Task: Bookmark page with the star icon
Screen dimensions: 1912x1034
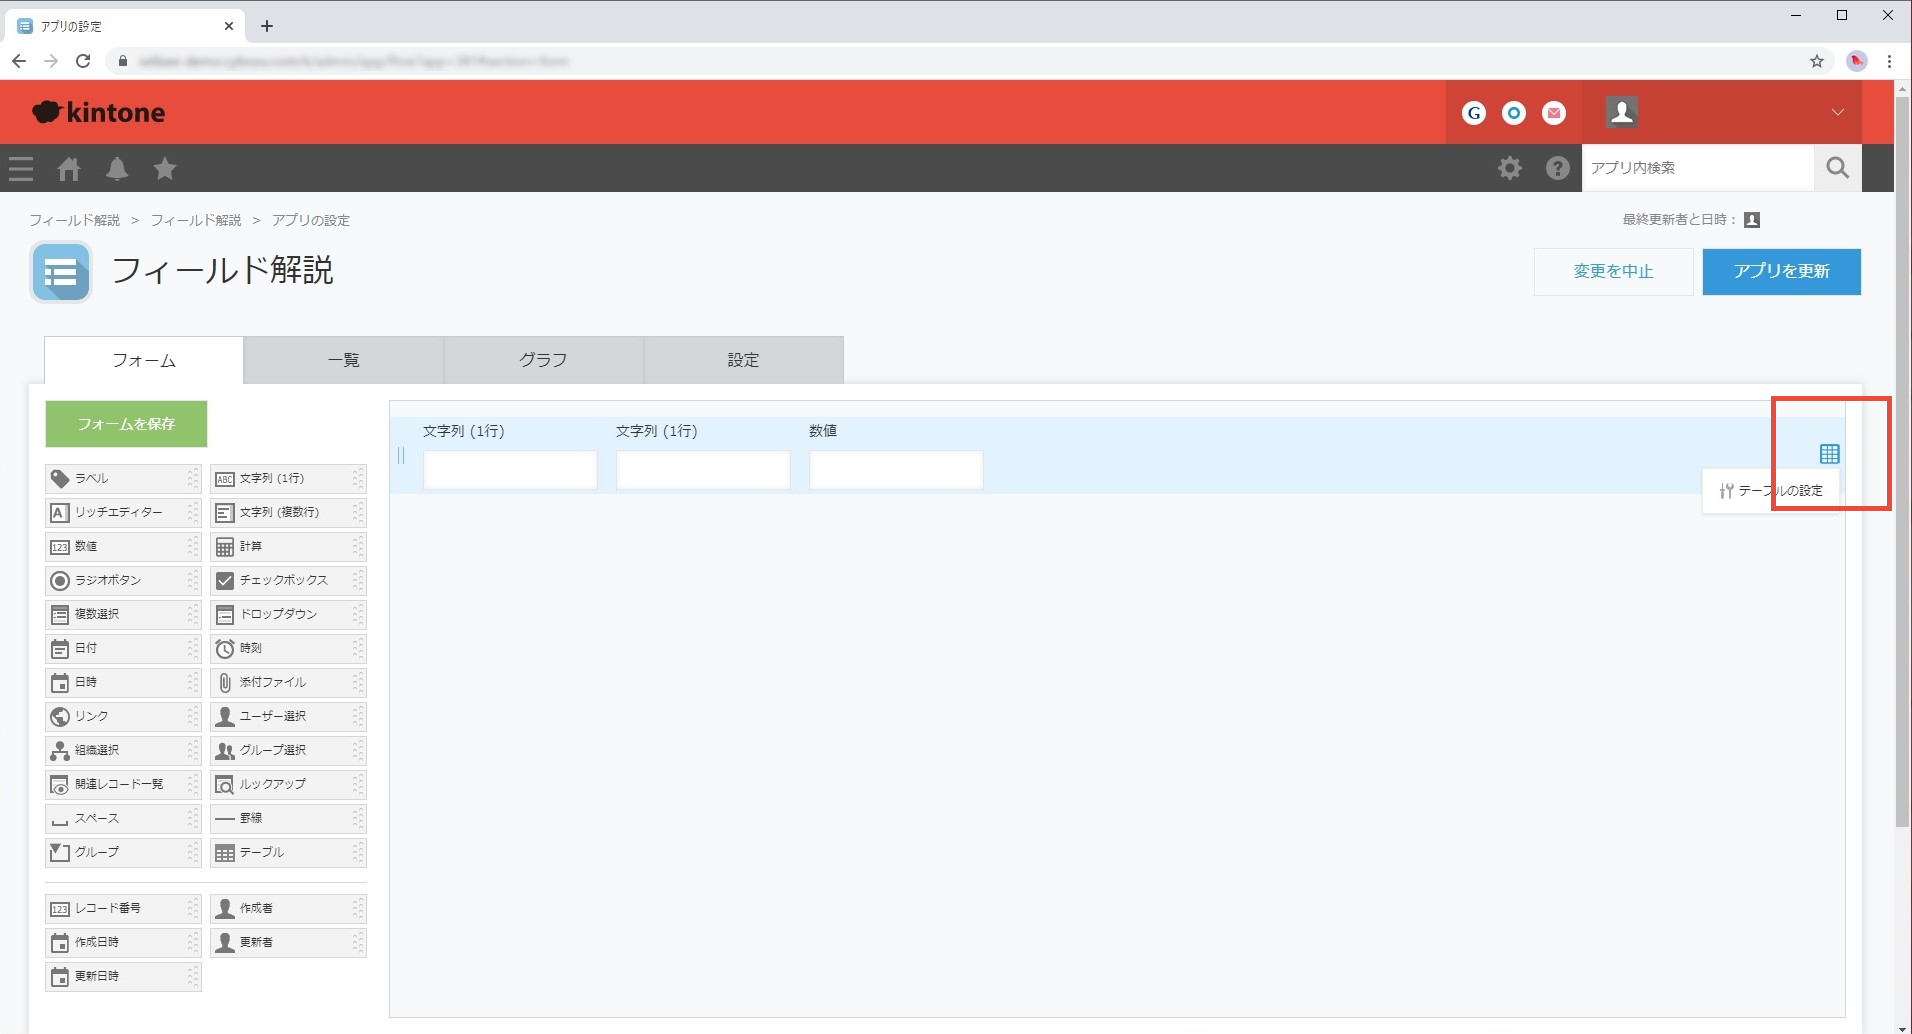Action: coord(1817,61)
